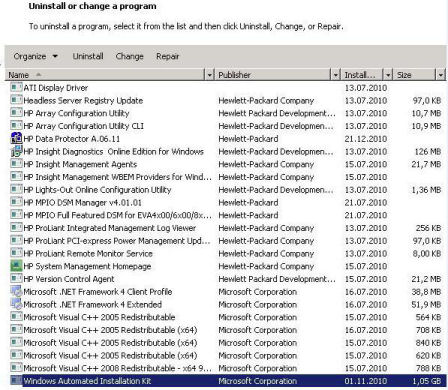Click the 10,9 MB size value
The width and height of the screenshot is (448, 390).
pos(426,126)
